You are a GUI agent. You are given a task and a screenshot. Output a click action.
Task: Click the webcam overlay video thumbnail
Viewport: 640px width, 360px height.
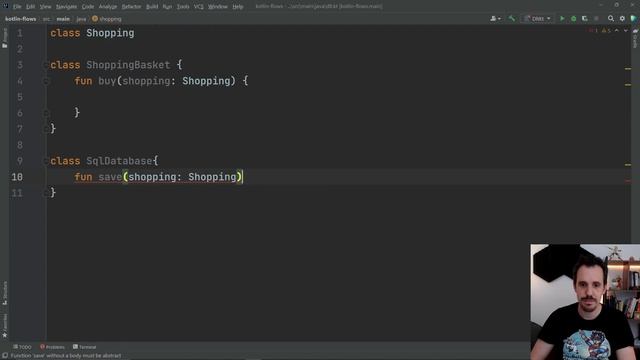(585, 302)
